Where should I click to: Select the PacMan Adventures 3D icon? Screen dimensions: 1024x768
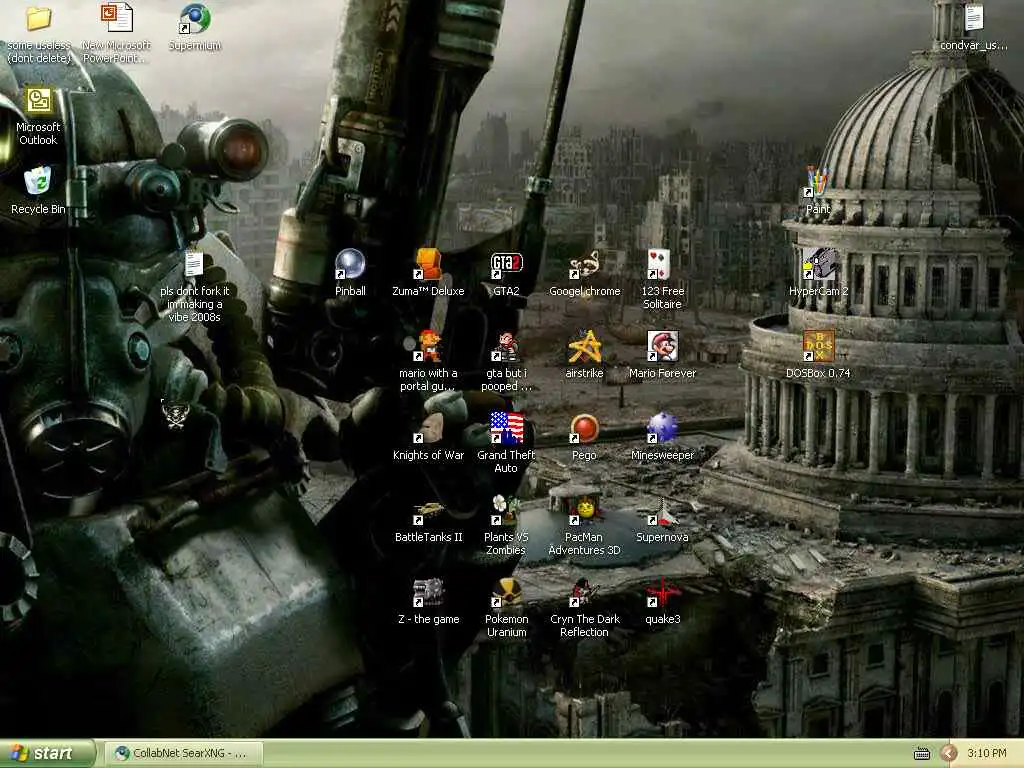(x=584, y=511)
